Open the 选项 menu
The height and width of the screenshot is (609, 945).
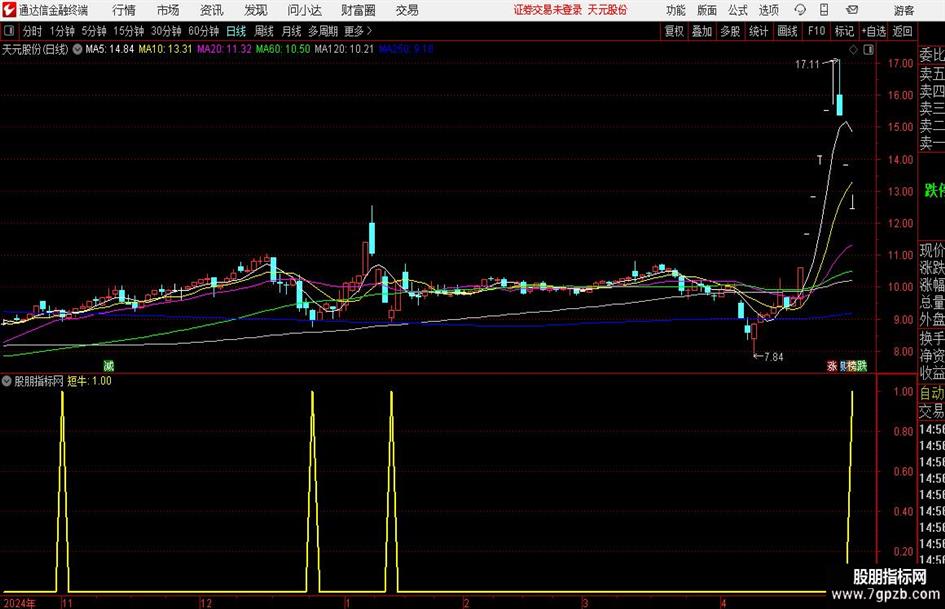[768, 10]
